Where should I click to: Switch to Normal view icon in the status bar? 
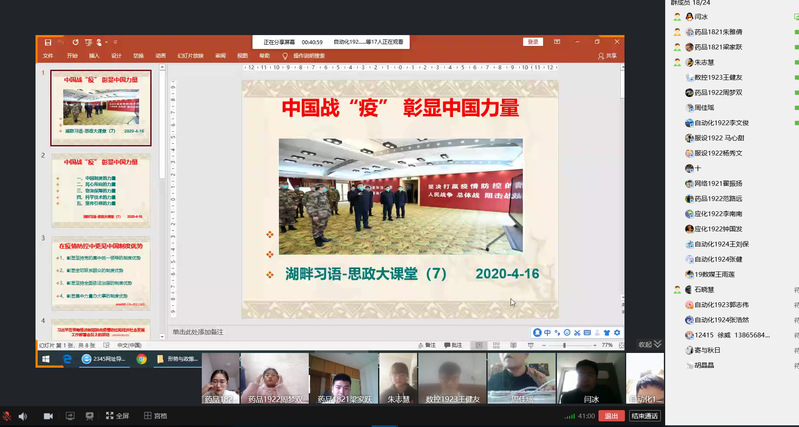[x=479, y=345]
